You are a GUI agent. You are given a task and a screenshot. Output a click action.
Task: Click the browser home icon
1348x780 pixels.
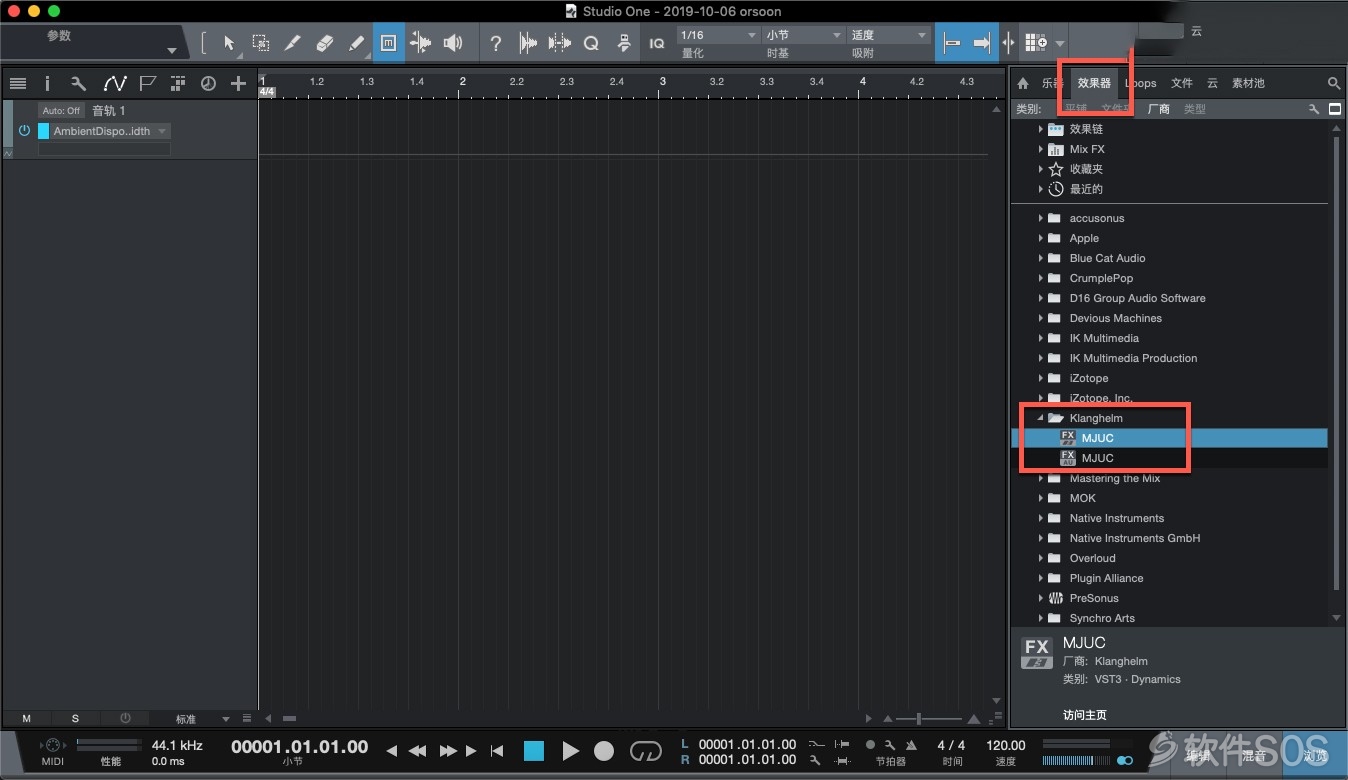[1023, 83]
